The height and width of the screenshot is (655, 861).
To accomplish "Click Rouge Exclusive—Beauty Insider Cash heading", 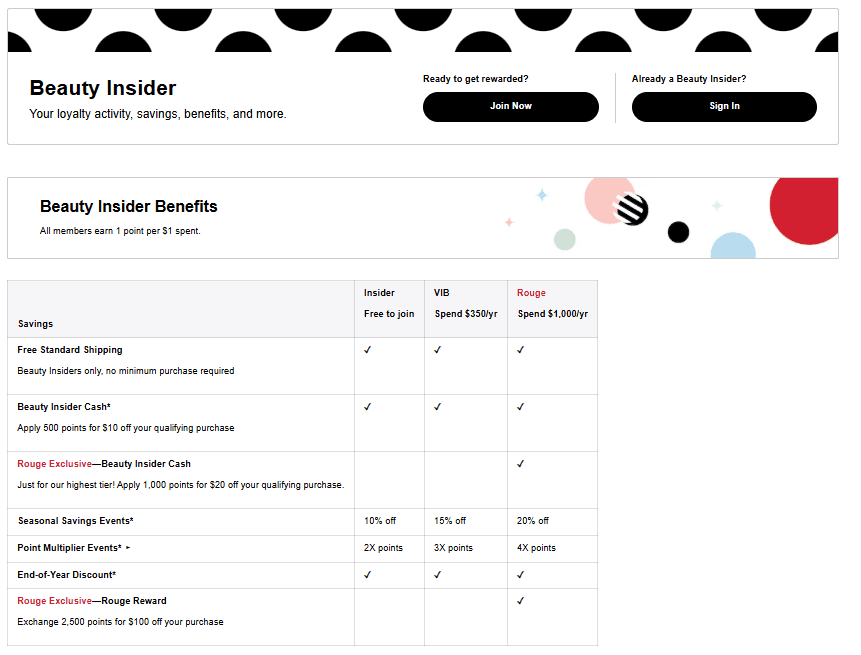I will point(104,464).
